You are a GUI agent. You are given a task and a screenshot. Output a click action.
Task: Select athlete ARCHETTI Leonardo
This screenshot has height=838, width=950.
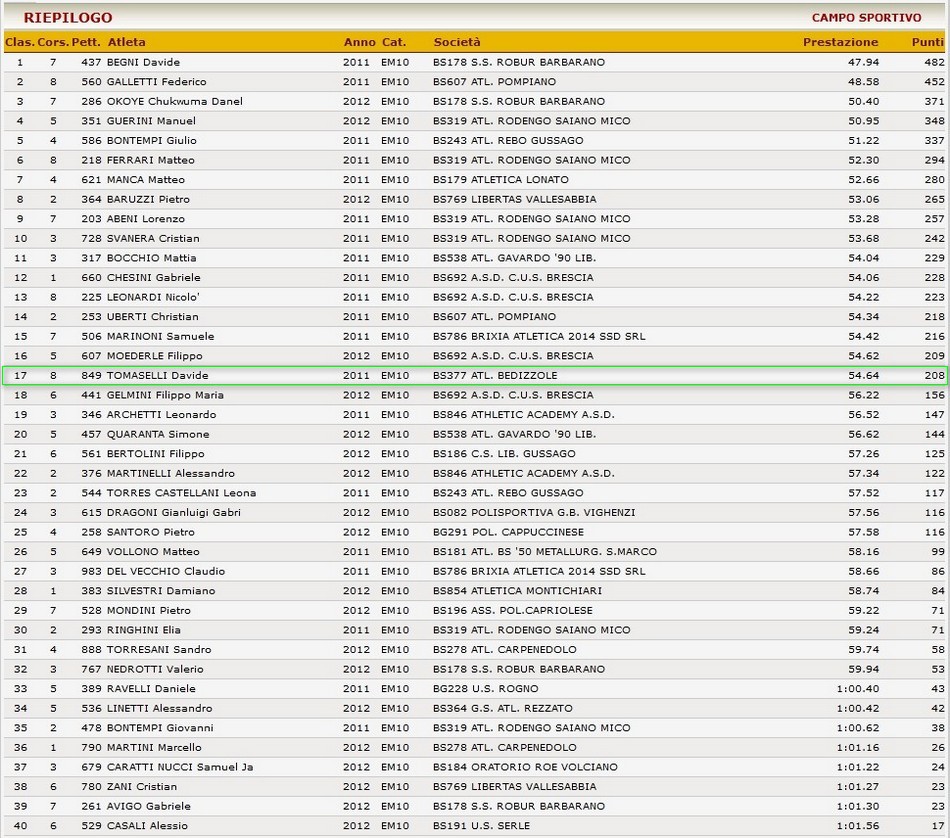click(161, 415)
